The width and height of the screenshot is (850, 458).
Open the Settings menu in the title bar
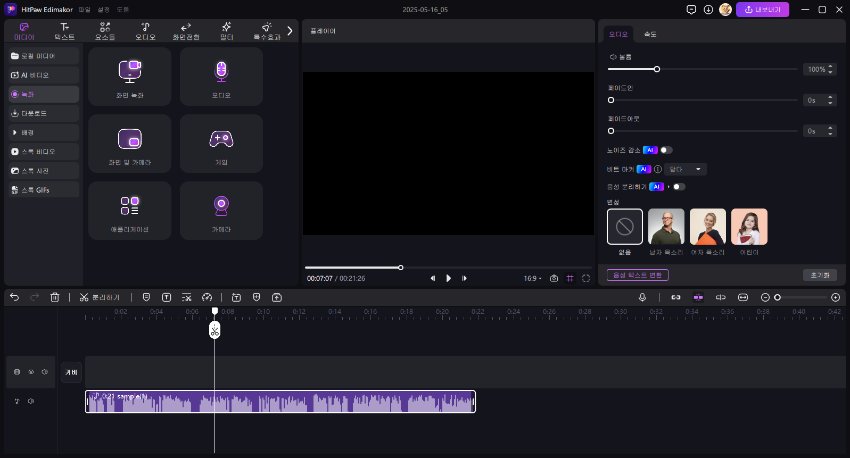[104, 10]
